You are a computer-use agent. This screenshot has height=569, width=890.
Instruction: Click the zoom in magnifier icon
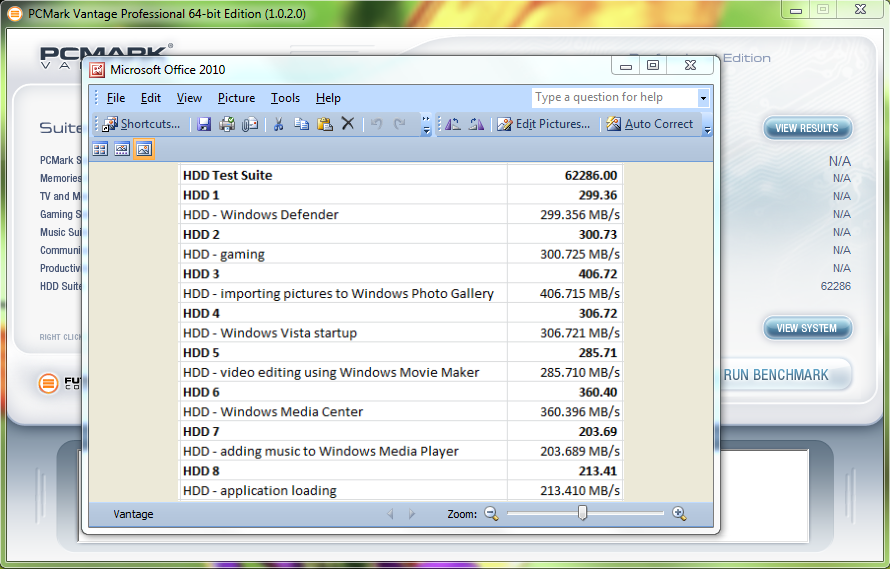pyautogui.click(x=679, y=513)
